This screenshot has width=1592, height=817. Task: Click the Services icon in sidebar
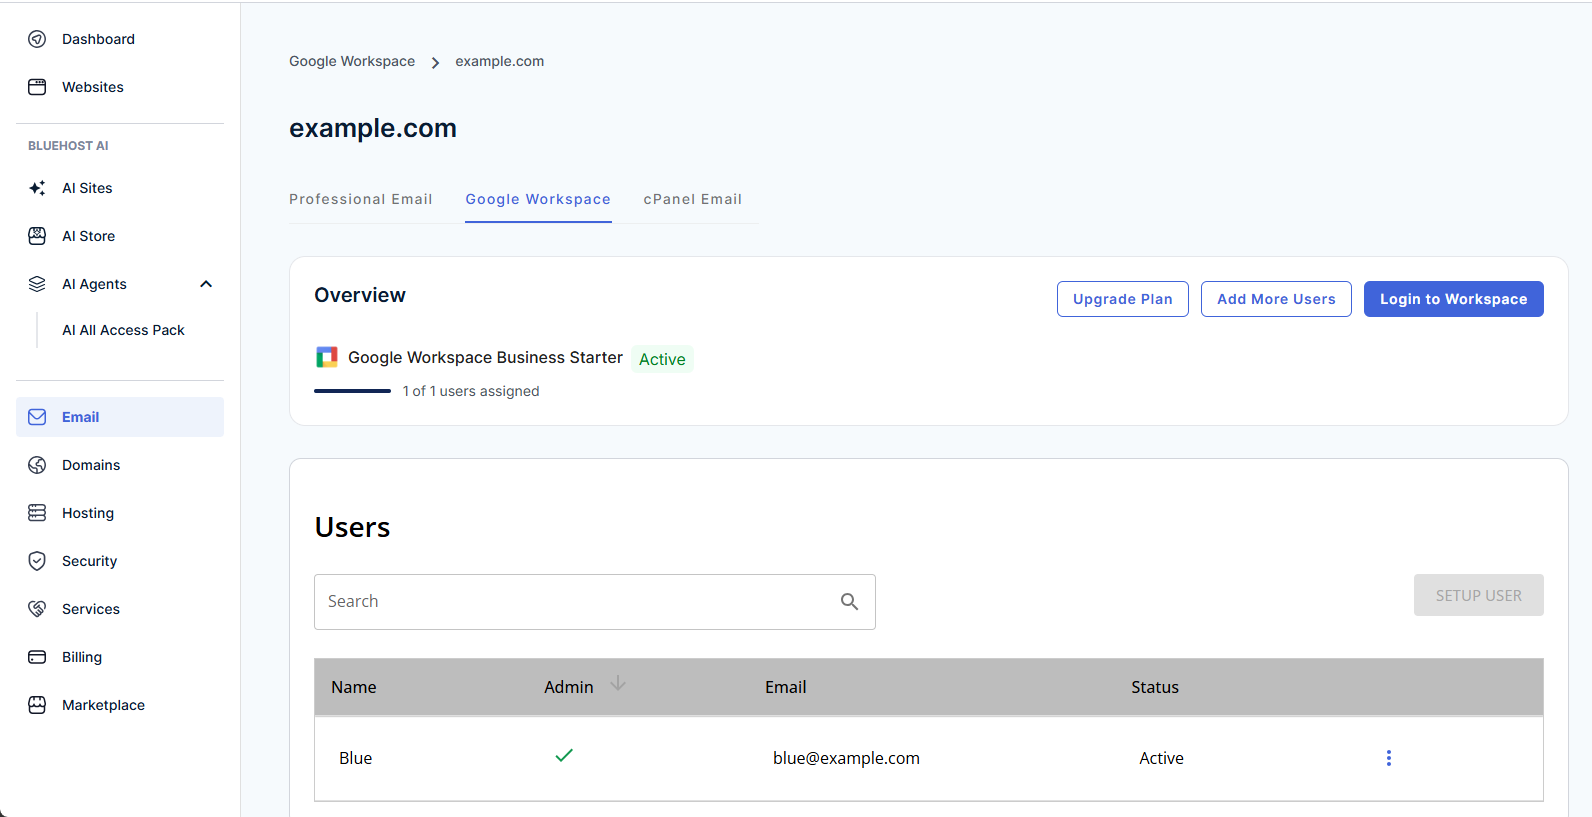click(37, 609)
